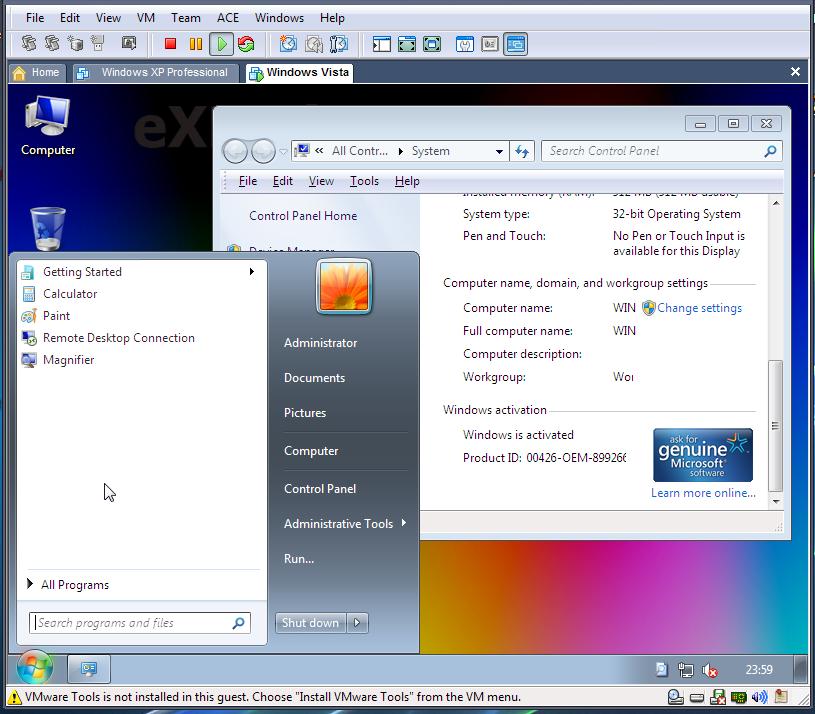Open the VM menu
The width and height of the screenshot is (815, 714).
[x=146, y=18]
